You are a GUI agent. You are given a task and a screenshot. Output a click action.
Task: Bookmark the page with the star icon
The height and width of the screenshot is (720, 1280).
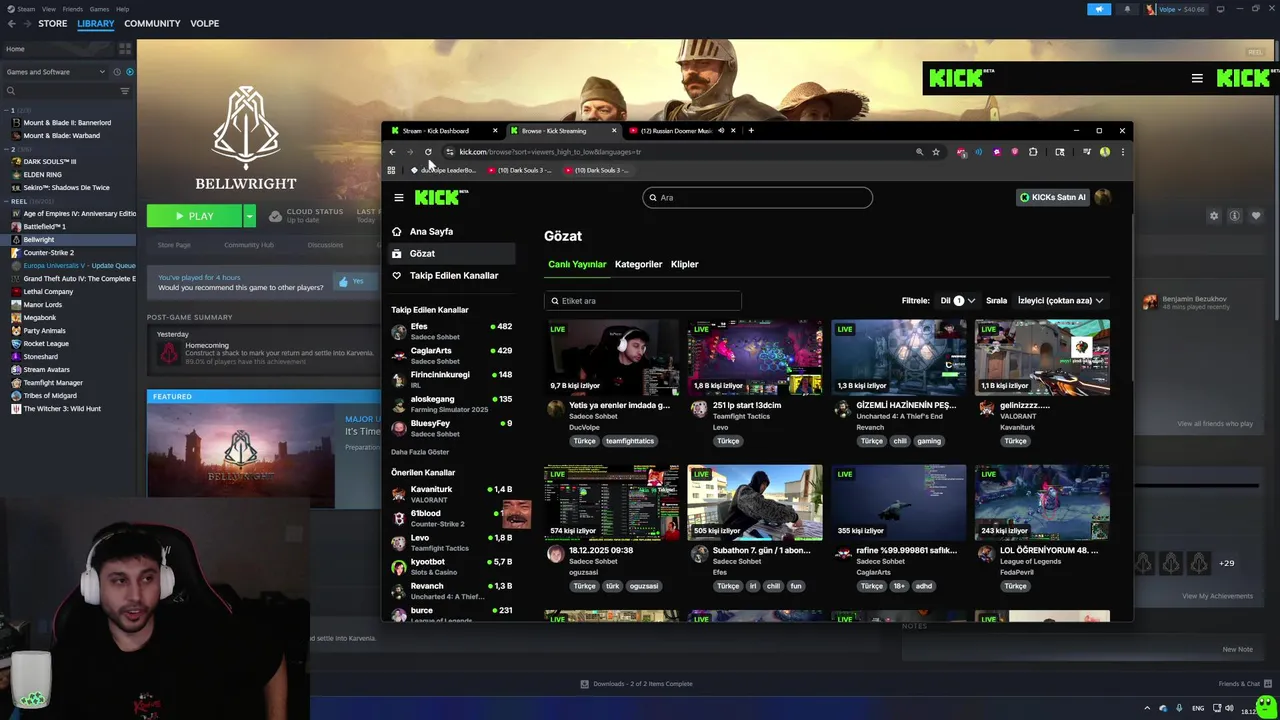[936, 152]
